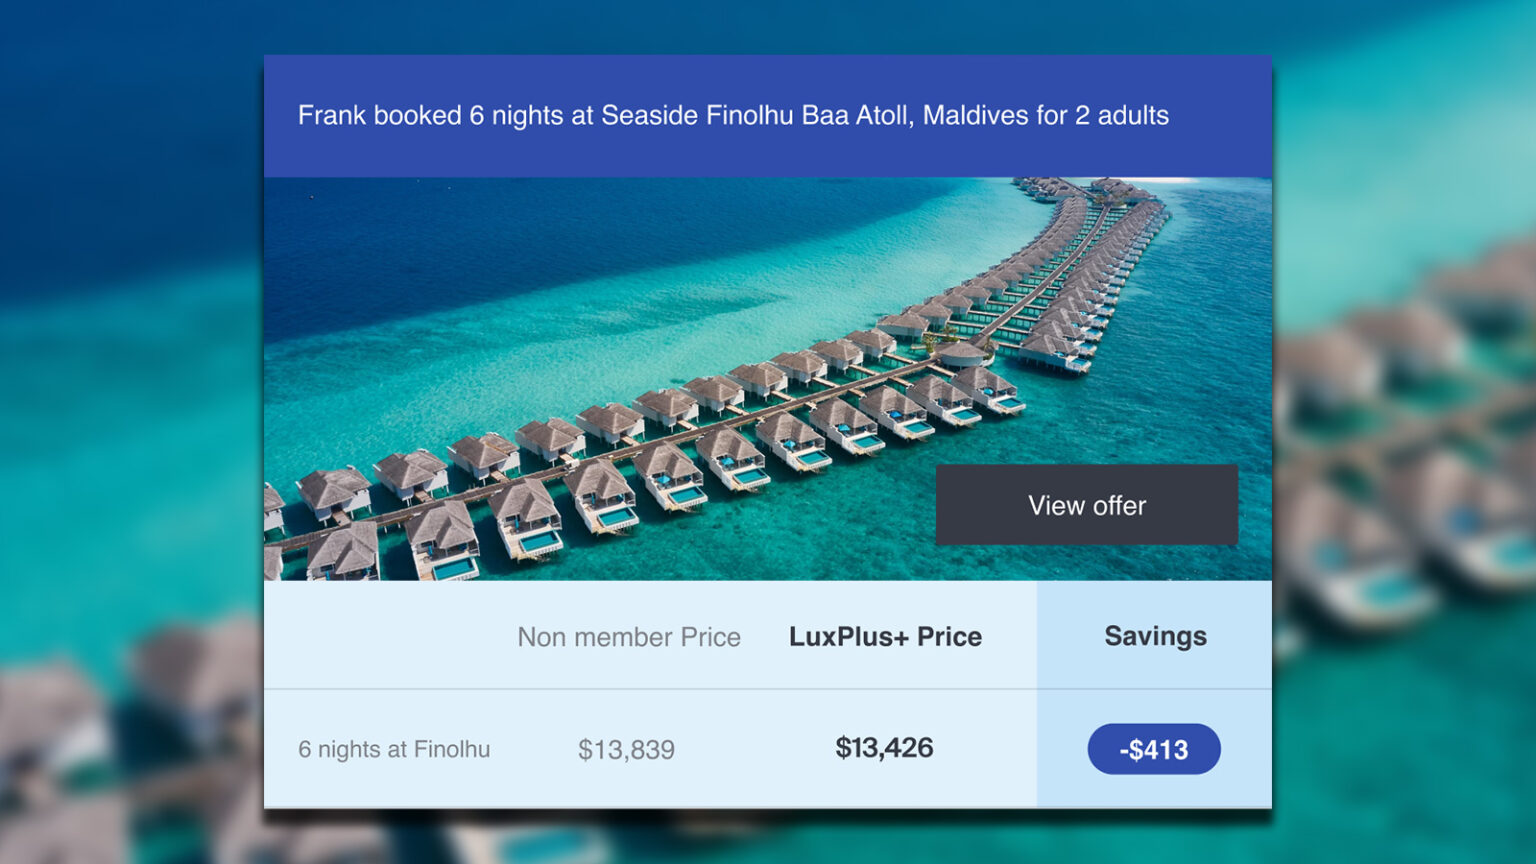Click the Non member Price column header
1536x864 pixels.
pos(628,636)
